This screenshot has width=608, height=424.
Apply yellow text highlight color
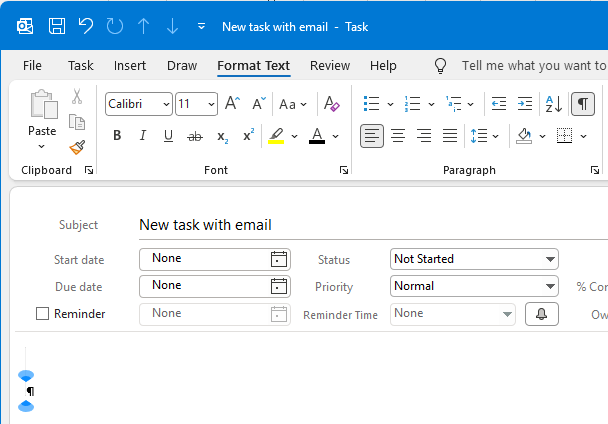[276, 136]
